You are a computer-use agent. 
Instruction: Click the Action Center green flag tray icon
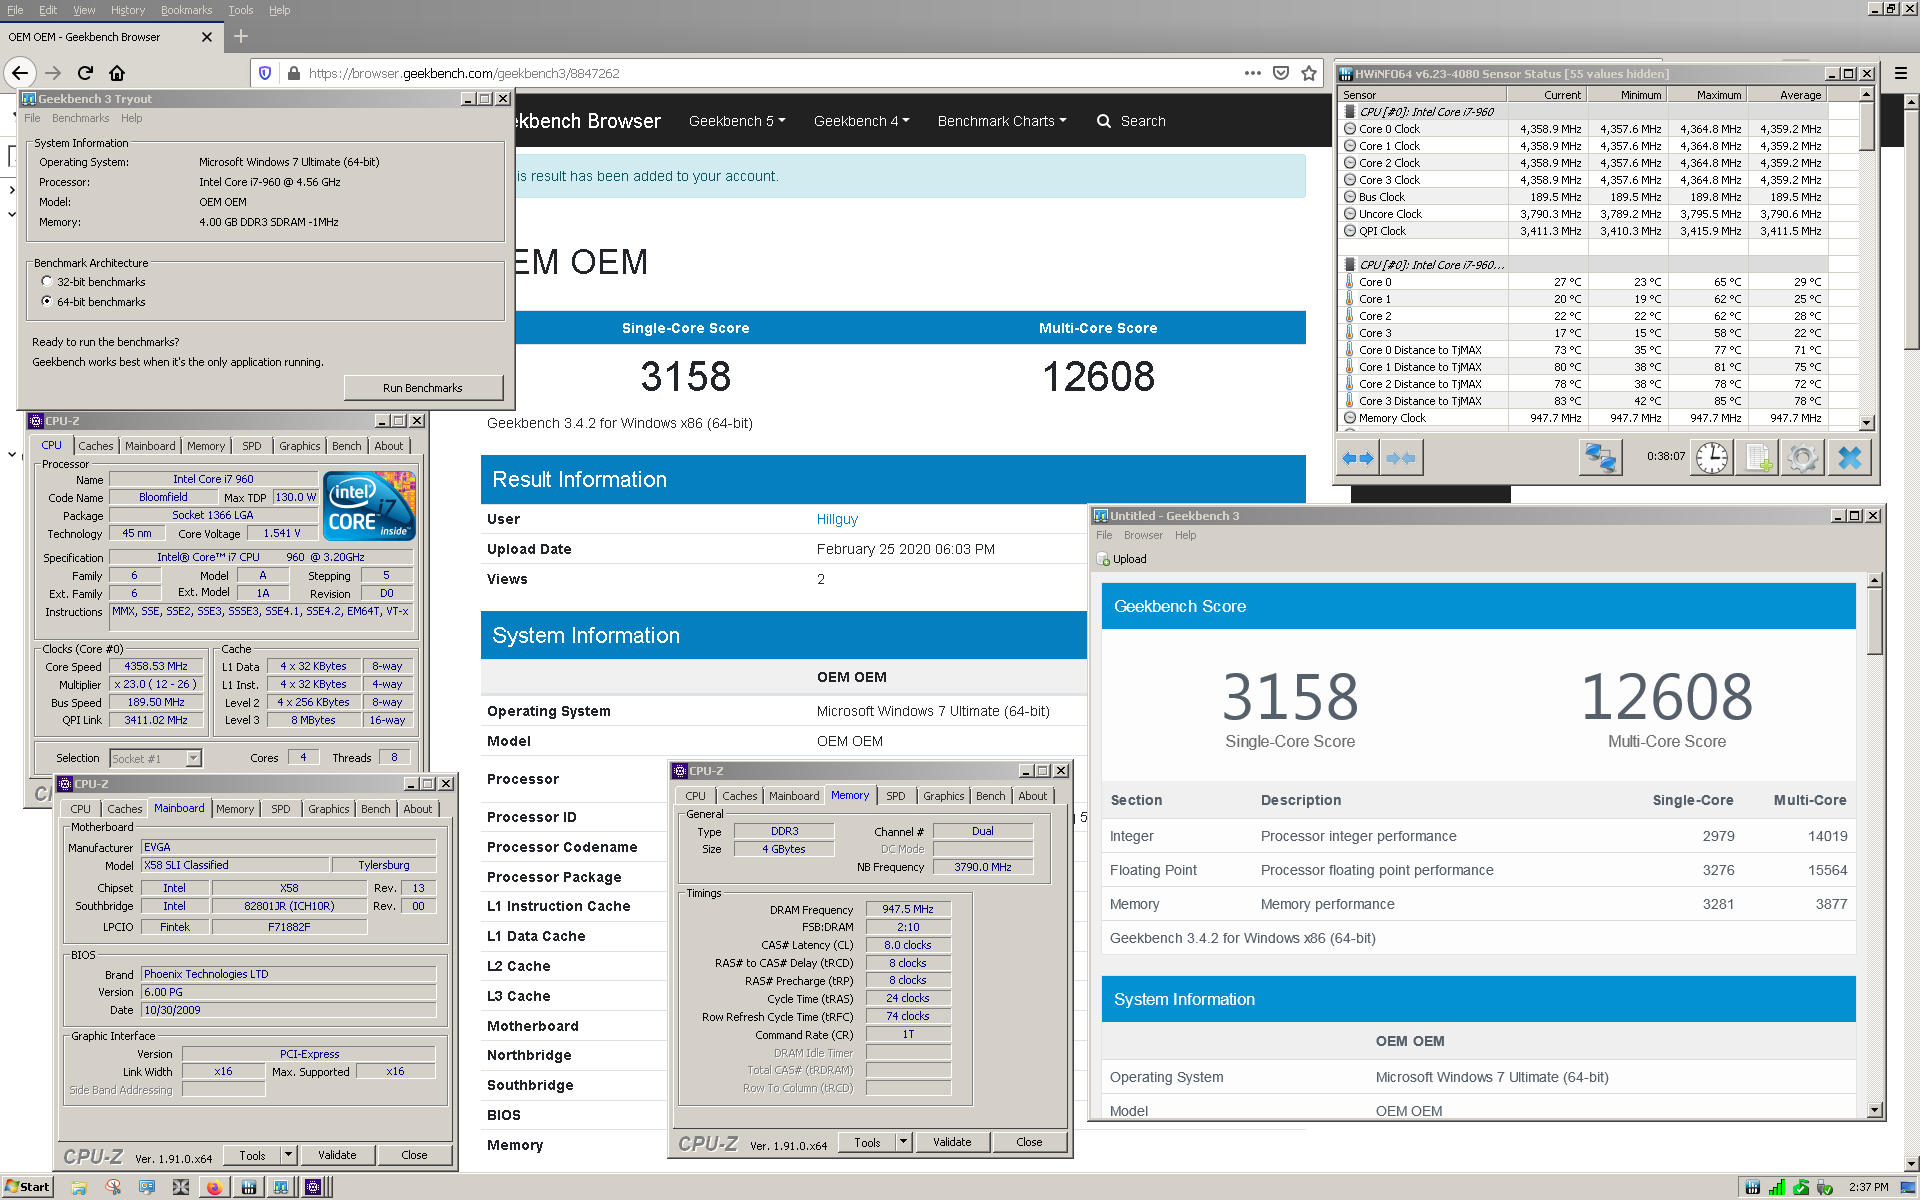(1801, 1187)
